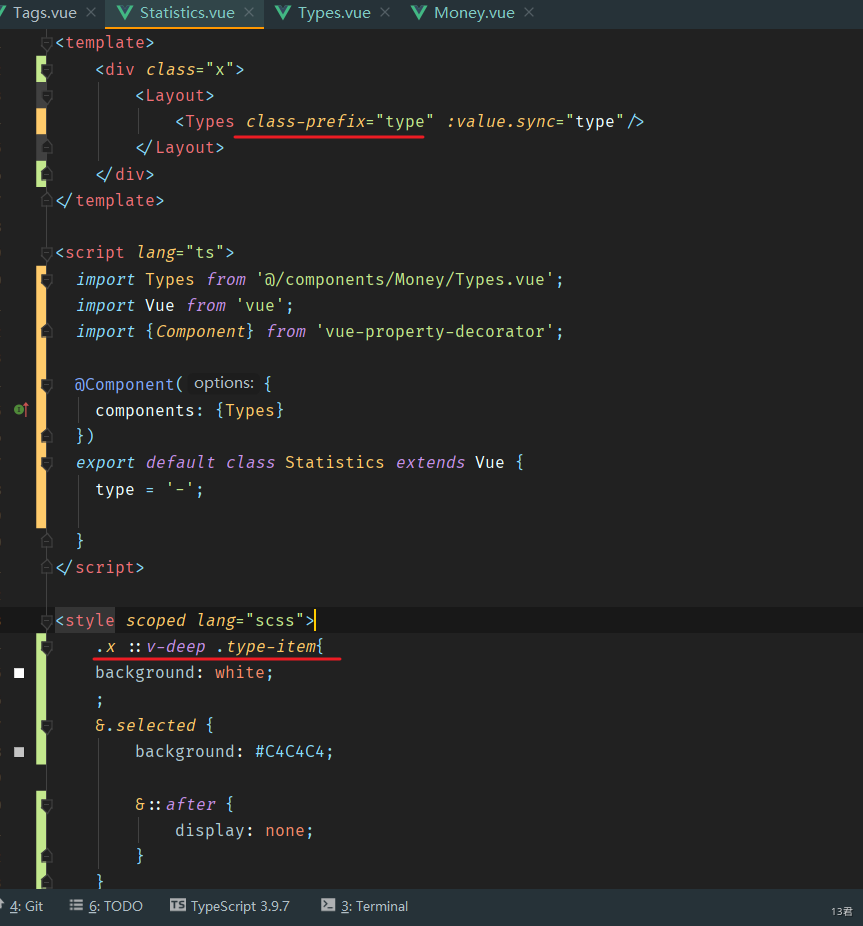Switch to the Money.vue tab
The height and width of the screenshot is (926, 863).
click(474, 13)
